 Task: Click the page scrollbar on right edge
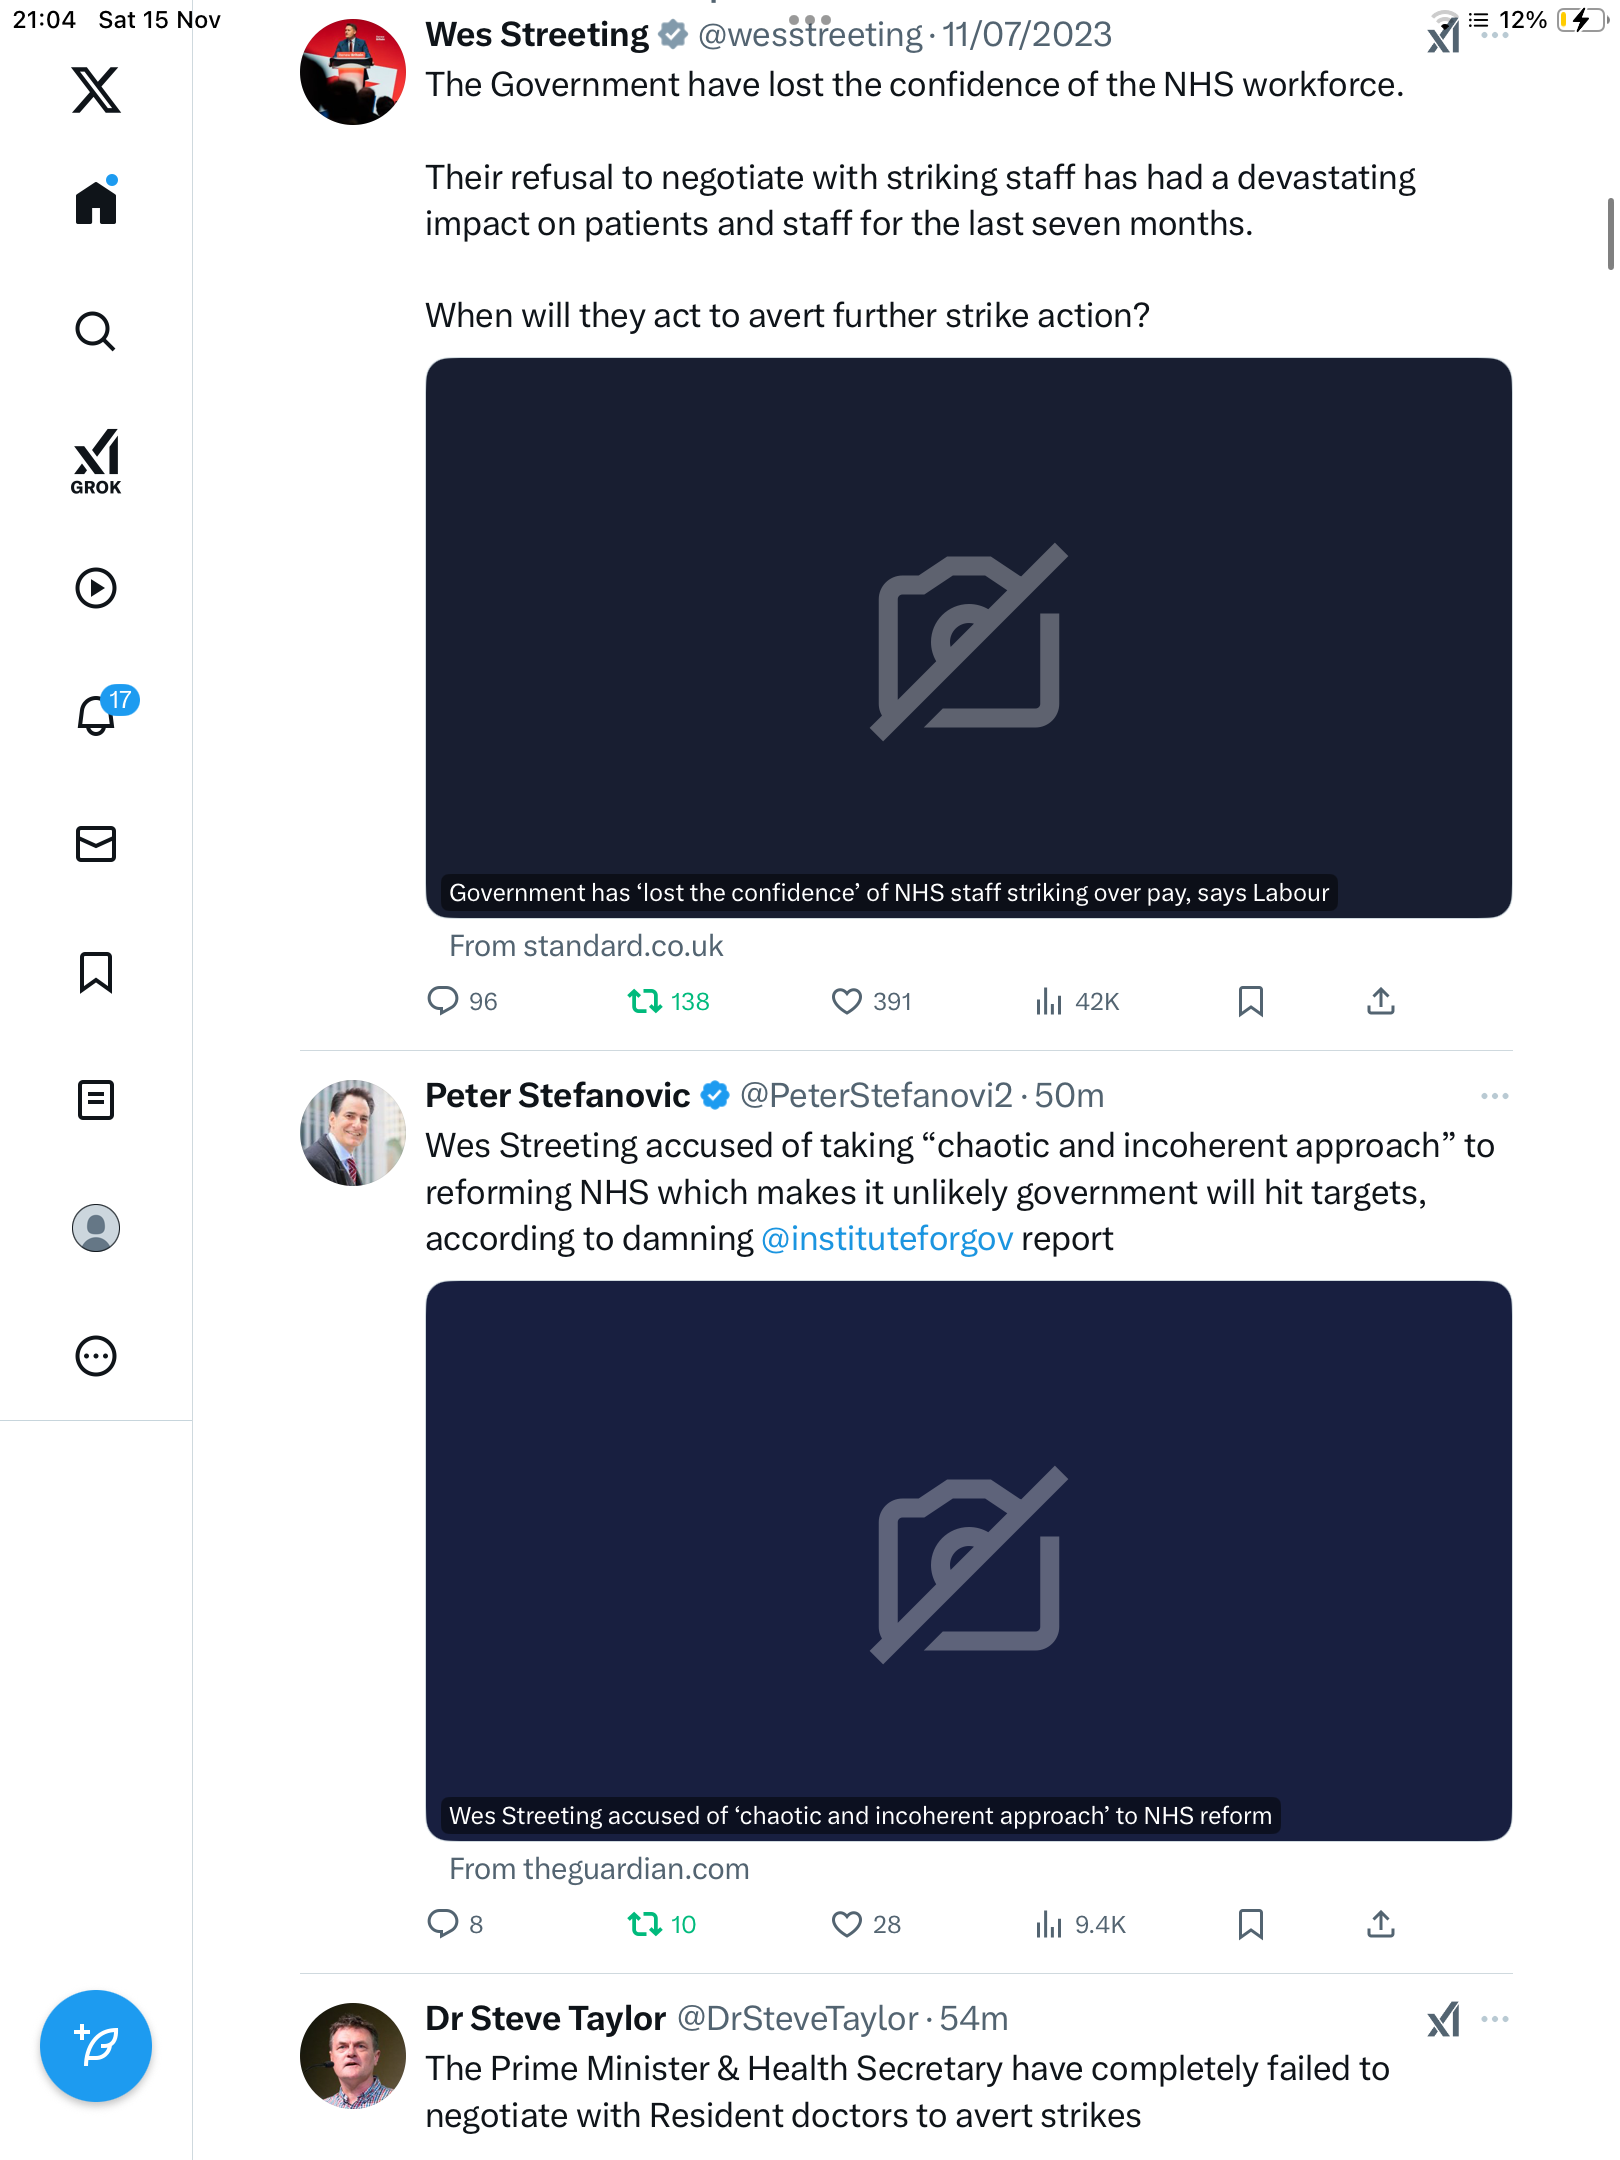1609,235
